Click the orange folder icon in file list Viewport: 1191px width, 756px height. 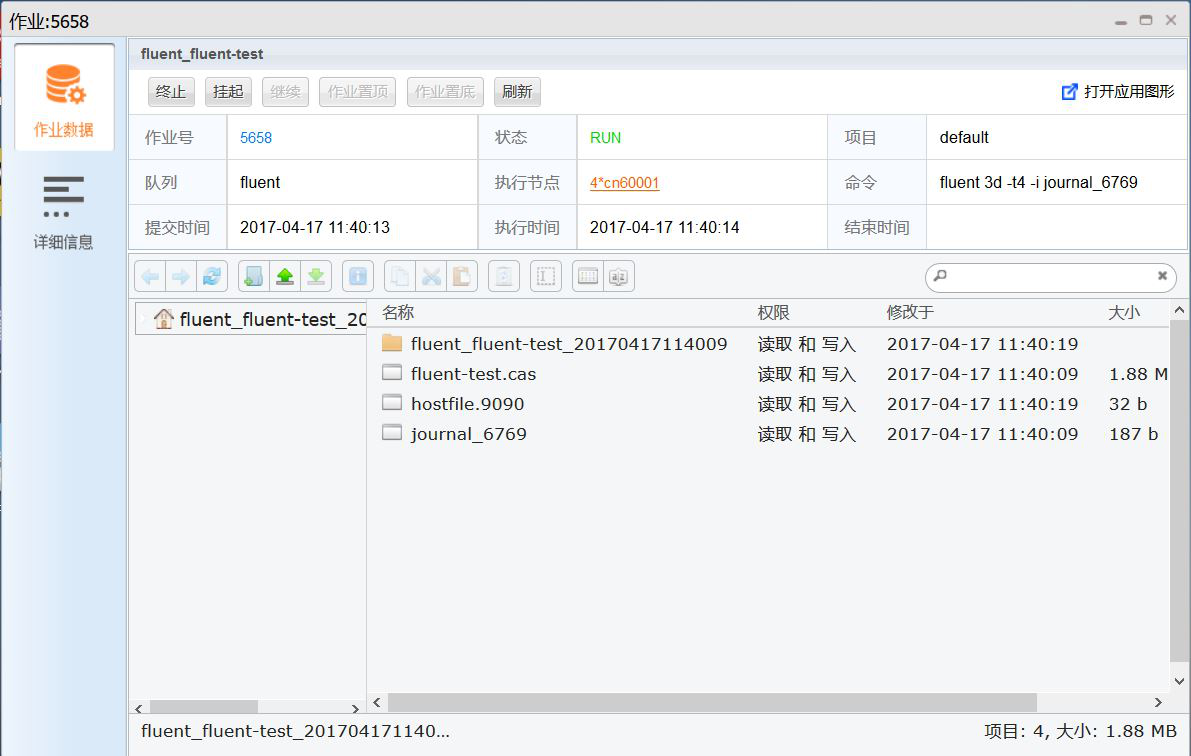click(392, 343)
